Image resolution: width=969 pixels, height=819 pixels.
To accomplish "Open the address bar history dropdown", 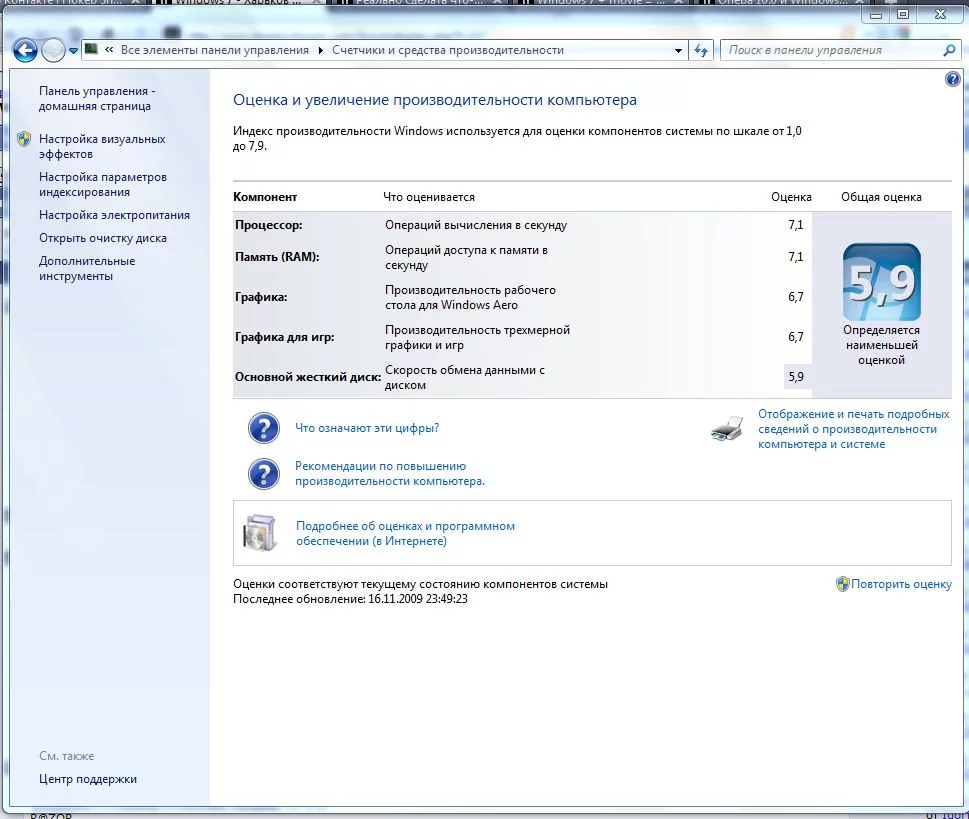I will 678,51.
